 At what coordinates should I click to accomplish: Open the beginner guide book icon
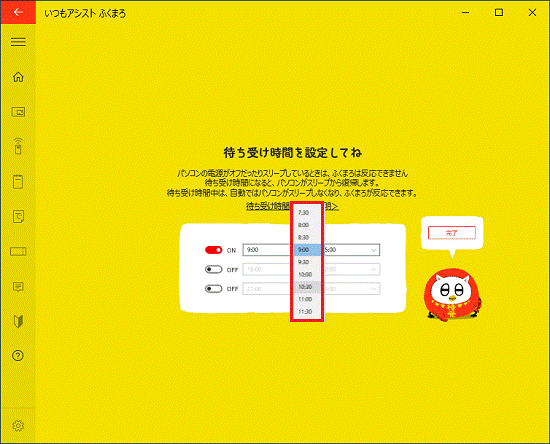coord(18,321)
